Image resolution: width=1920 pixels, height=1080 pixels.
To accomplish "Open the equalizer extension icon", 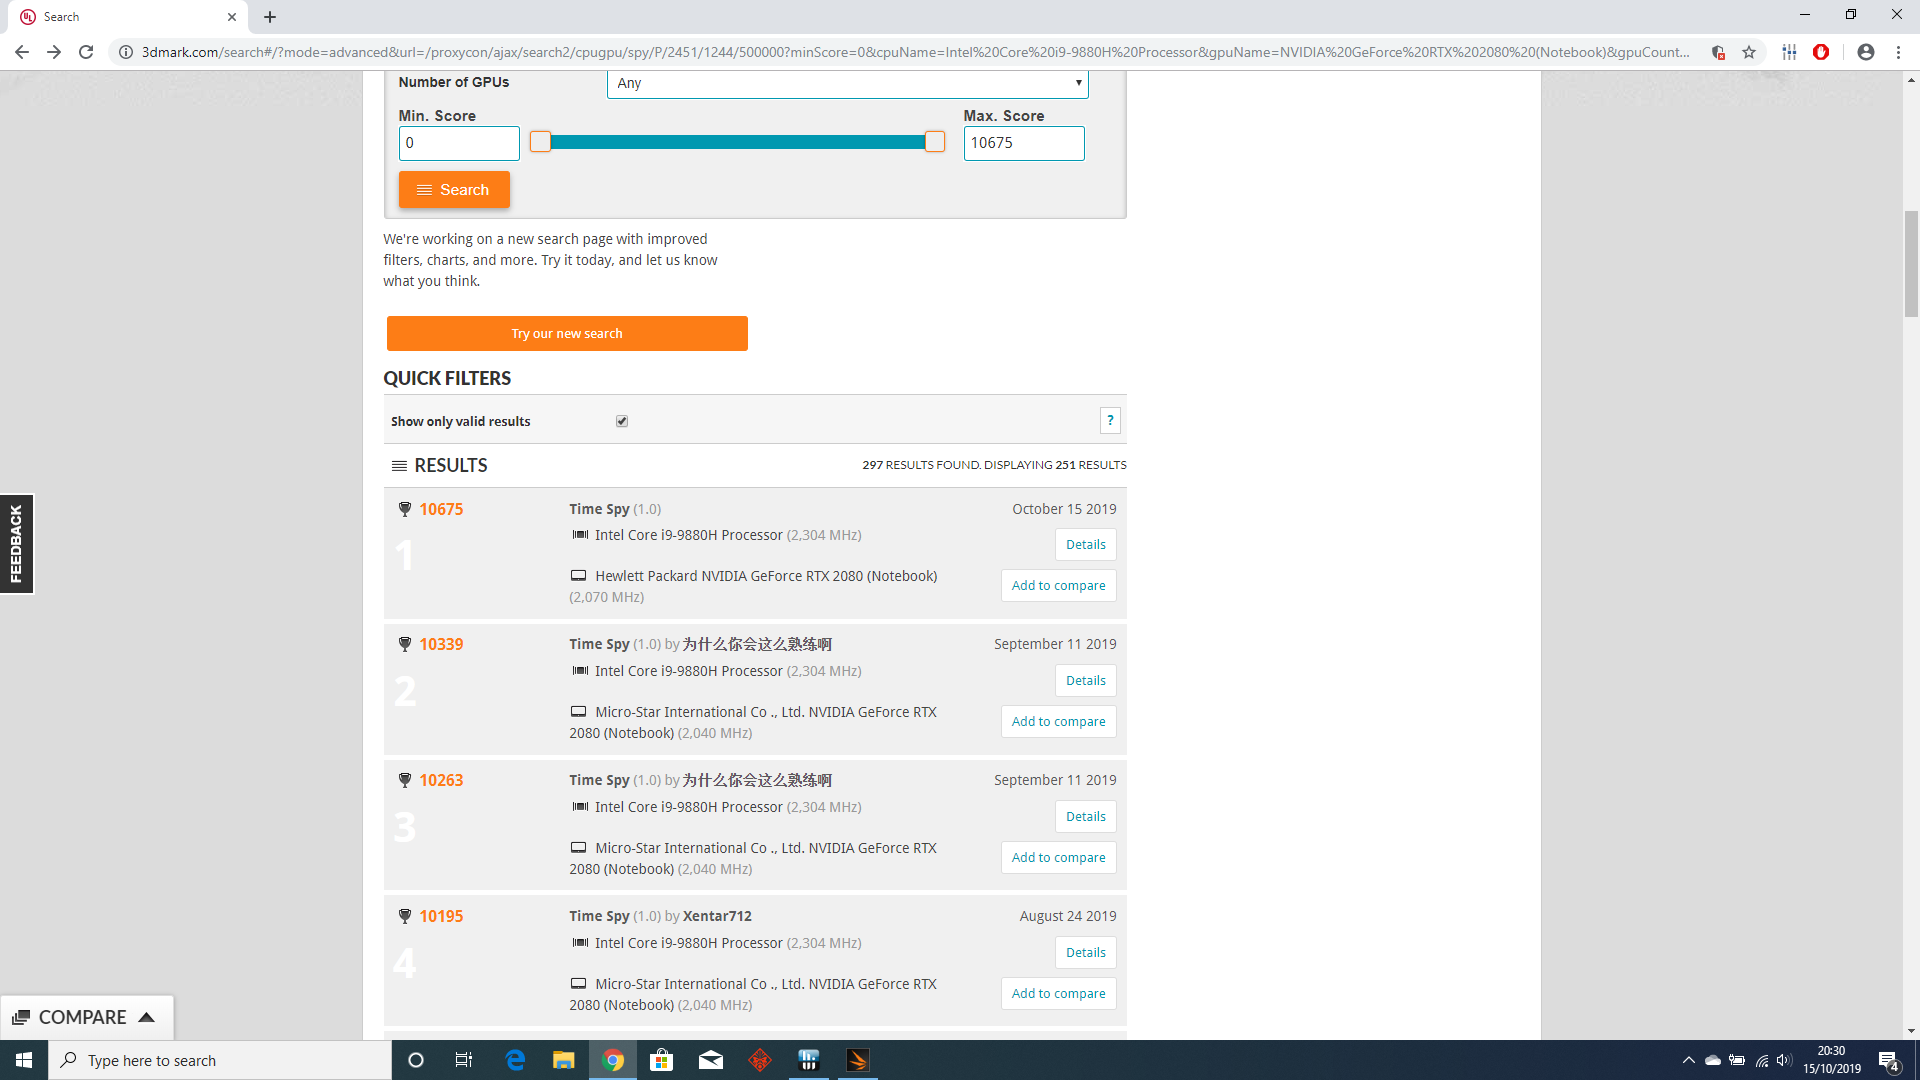I will click(x=1789, y=52).
